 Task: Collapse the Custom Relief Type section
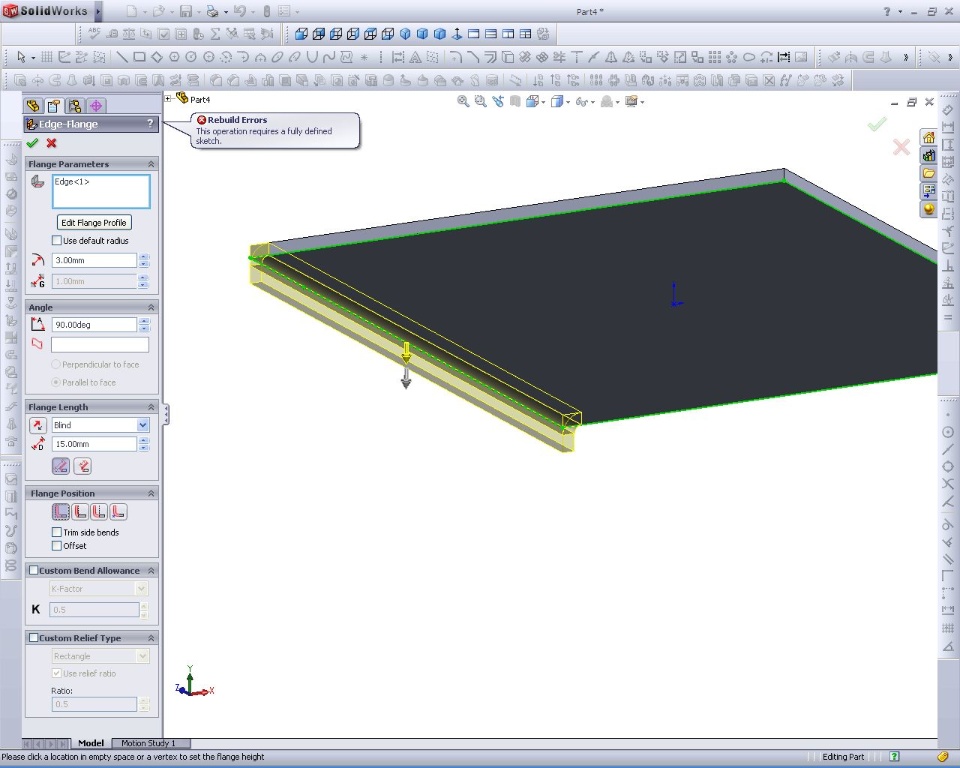[x=151, y=638]
